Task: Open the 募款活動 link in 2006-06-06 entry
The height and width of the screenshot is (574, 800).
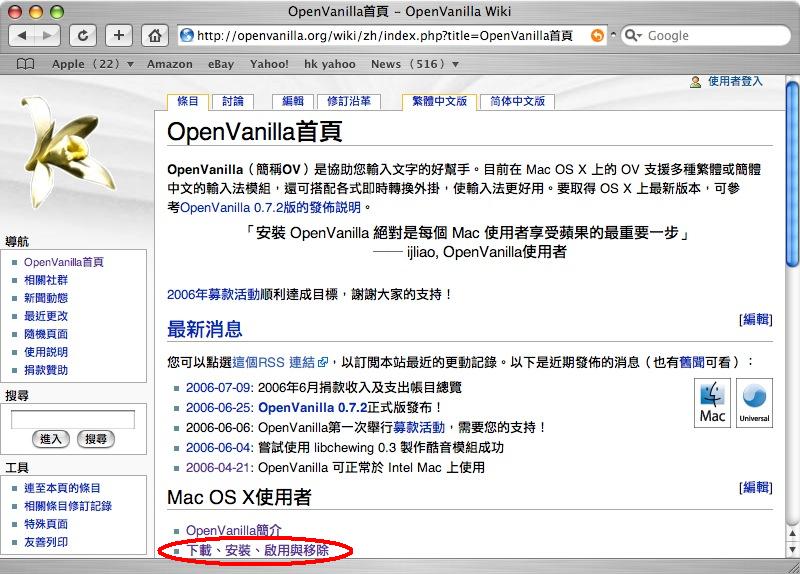Action: (419, 428)
